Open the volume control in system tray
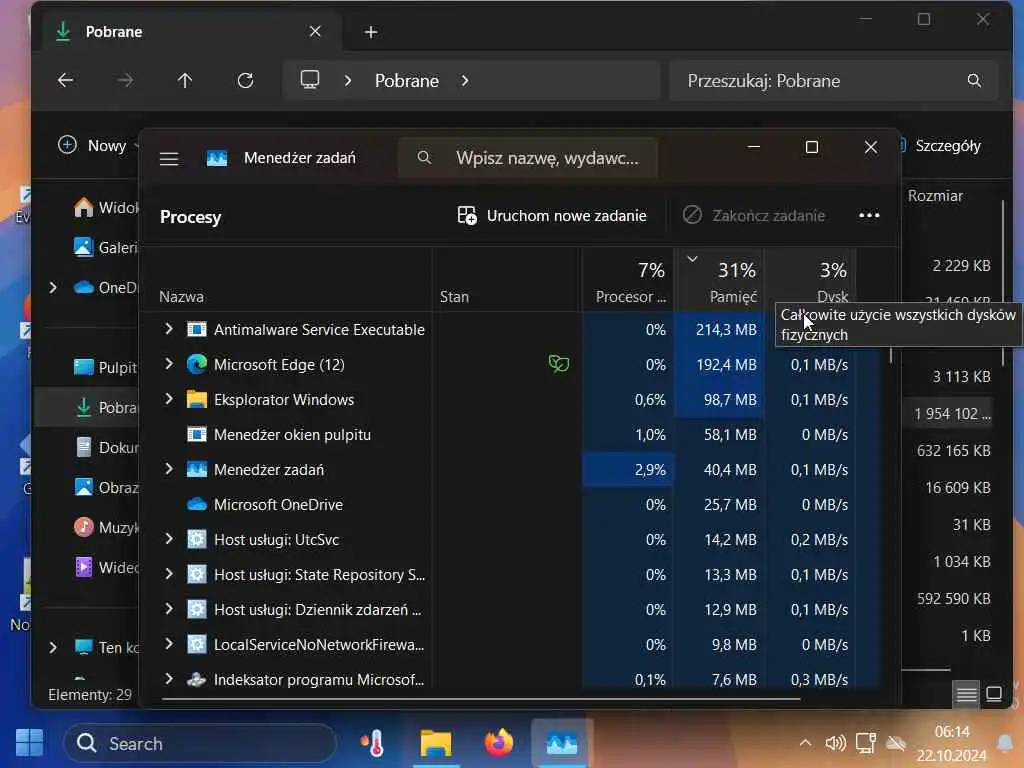This screenshot has height=768, width=1024. pos(835,743)
